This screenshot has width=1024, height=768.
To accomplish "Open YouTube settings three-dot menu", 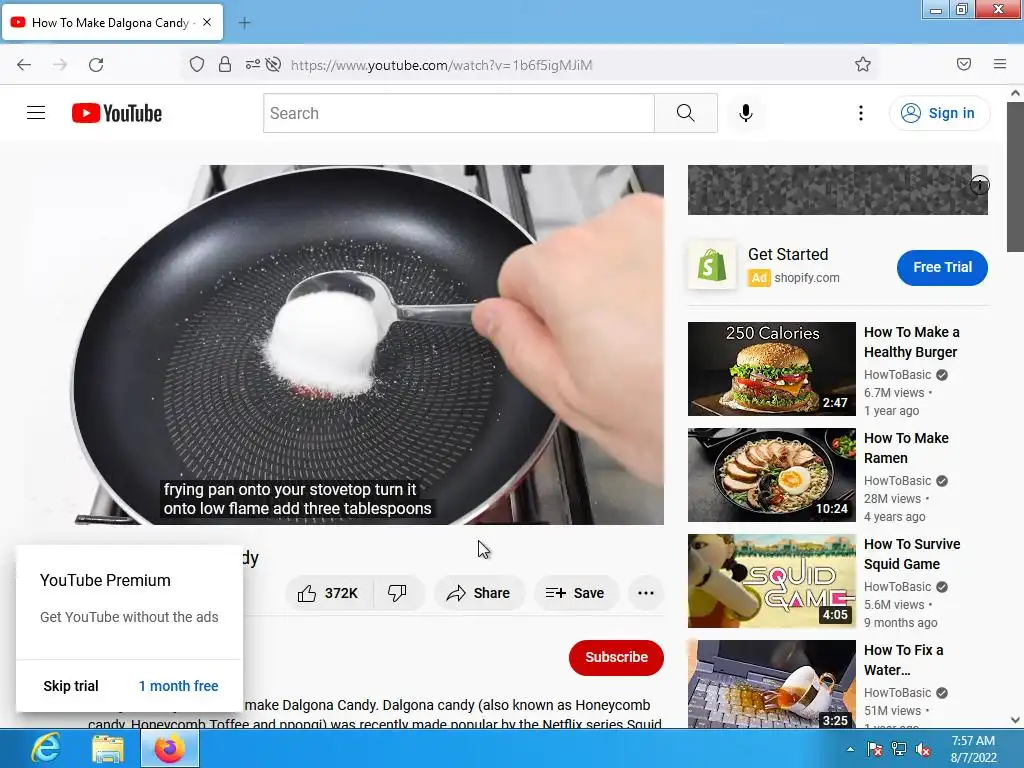I will click(861, 113).
